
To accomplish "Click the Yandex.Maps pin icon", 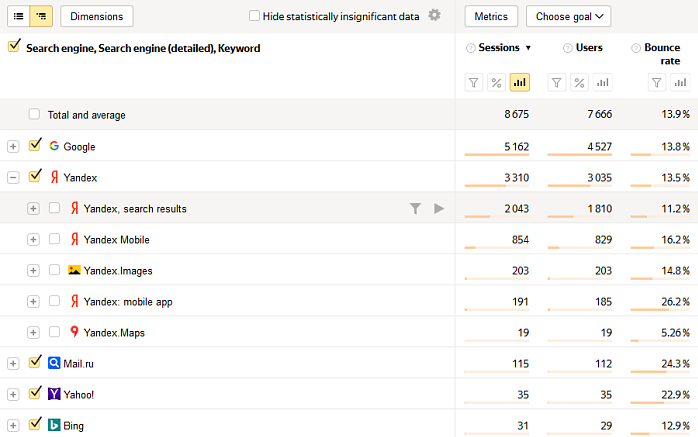I will 74,332.
